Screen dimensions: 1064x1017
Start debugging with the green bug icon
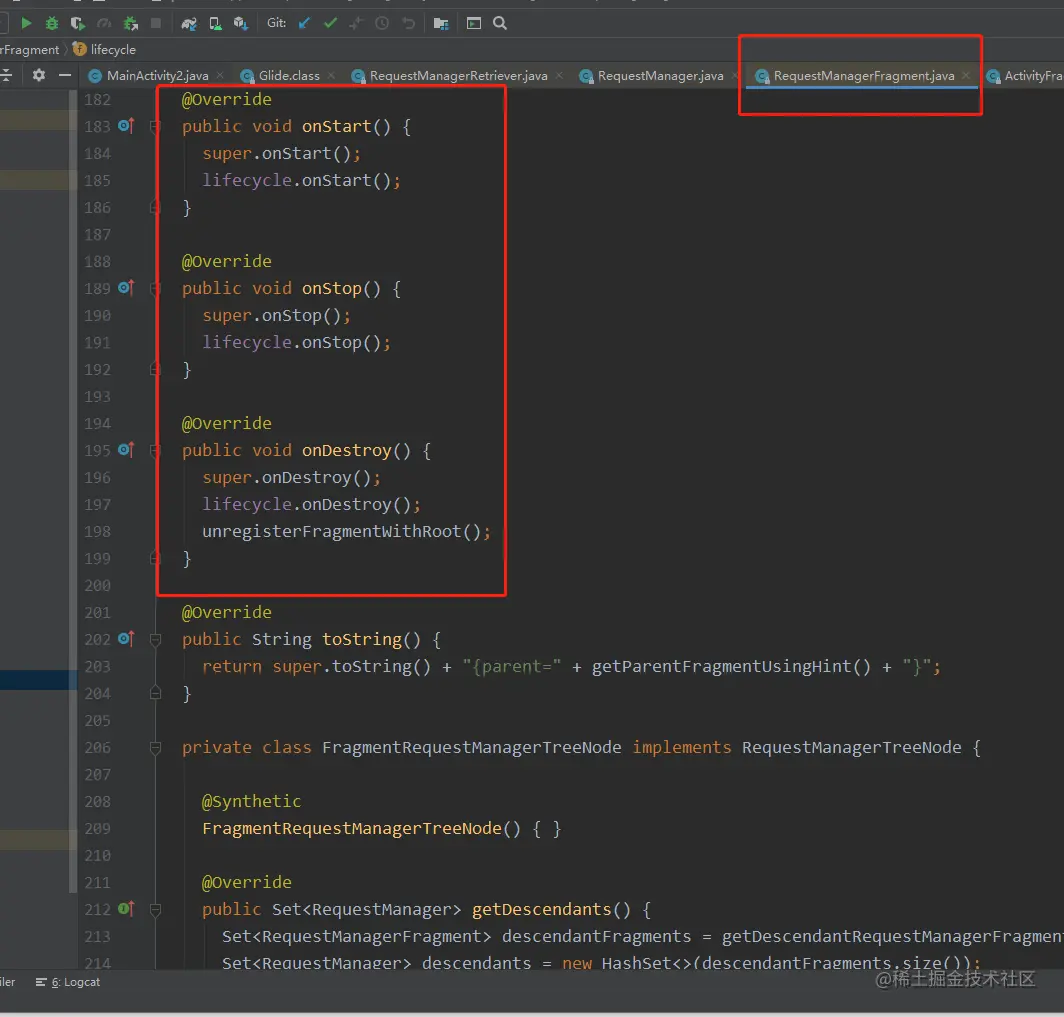pos(52,23)
